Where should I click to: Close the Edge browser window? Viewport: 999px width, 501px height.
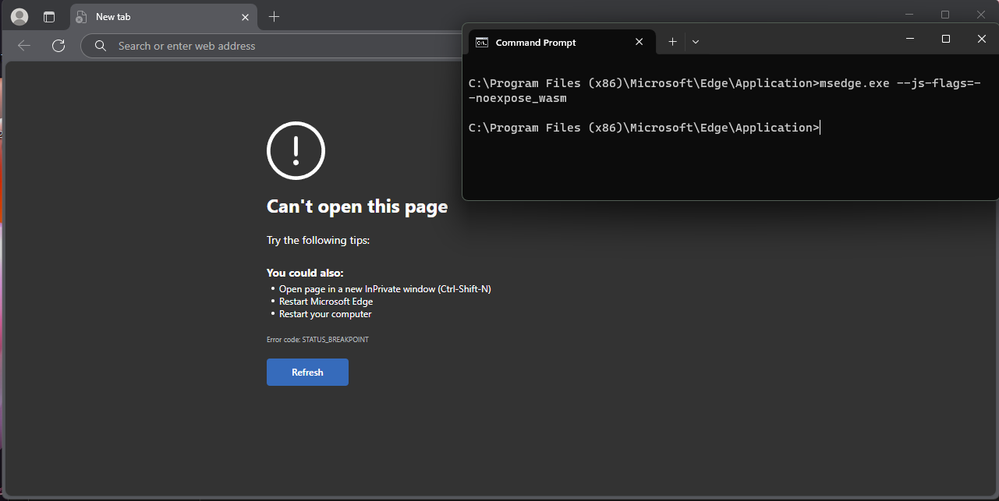coord(981,14)
